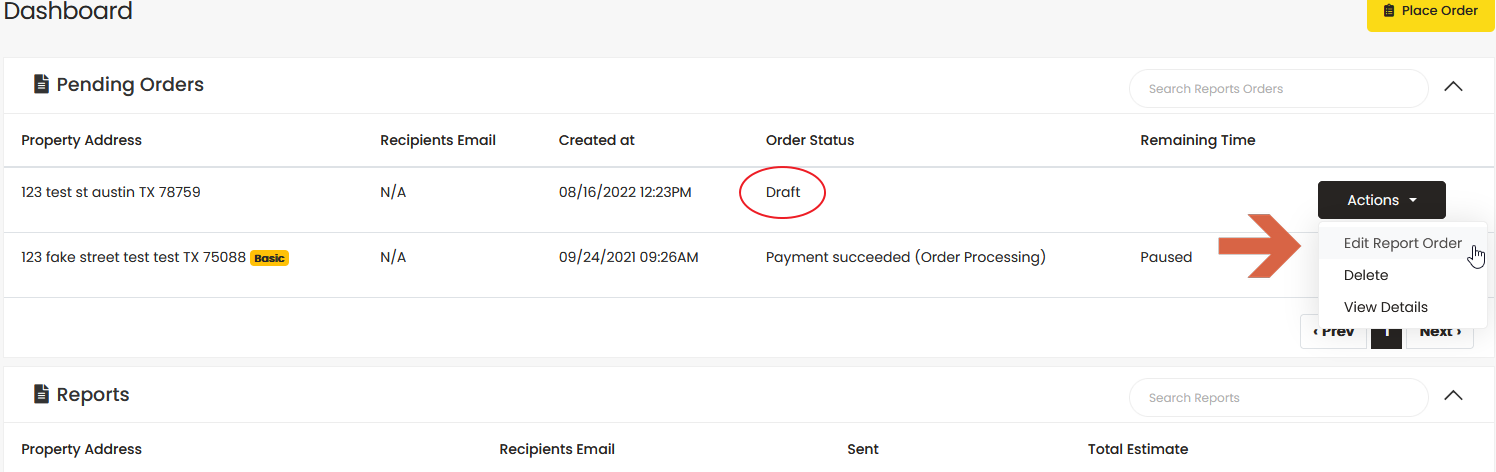Go to next page with Next
This screenshot has height=472, width=1496.
[1440, 332]
